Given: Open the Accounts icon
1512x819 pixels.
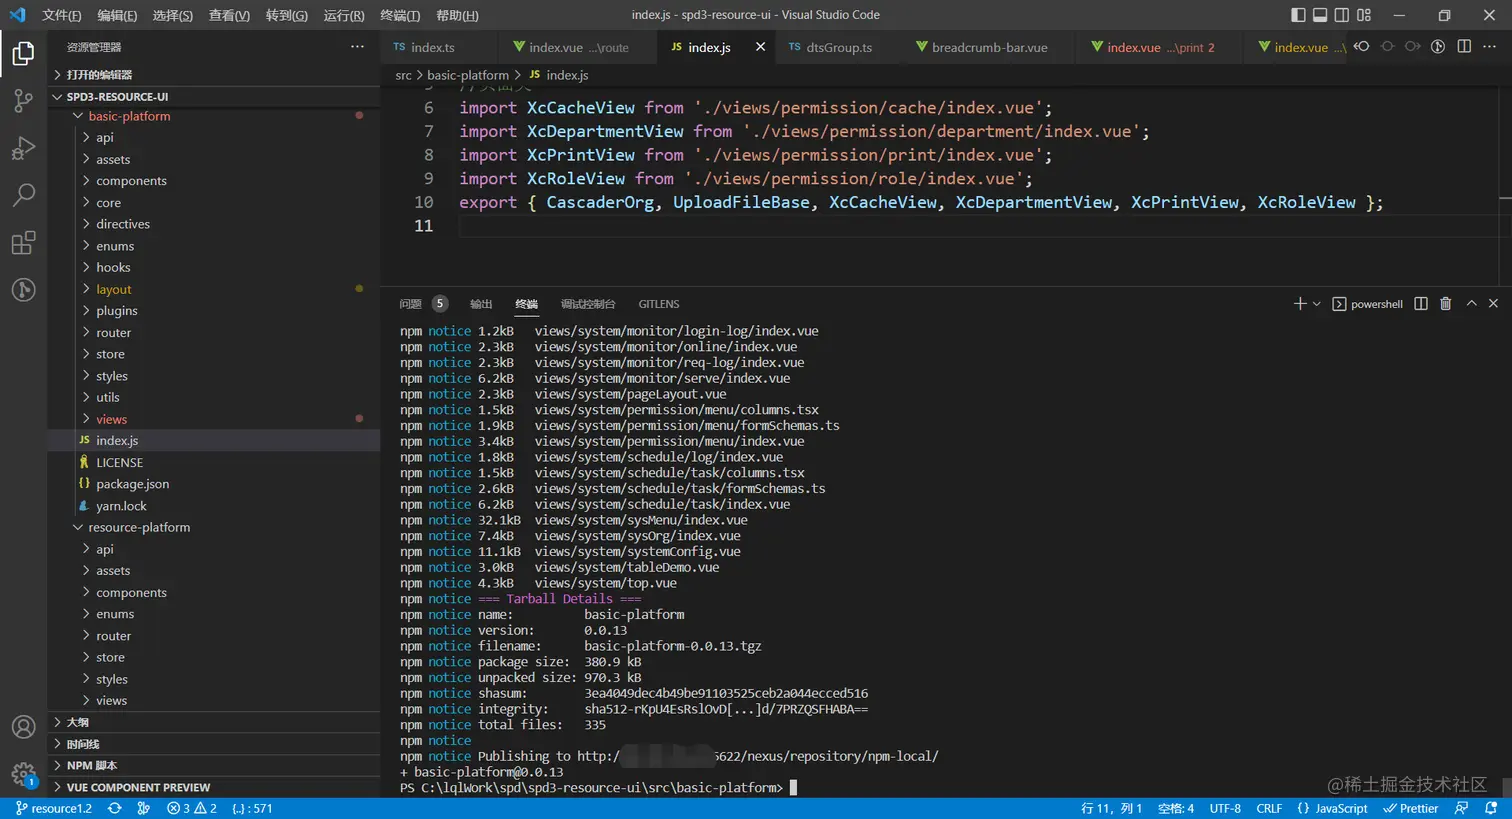Looking at the screenshot, I should (x=23, y=727).
